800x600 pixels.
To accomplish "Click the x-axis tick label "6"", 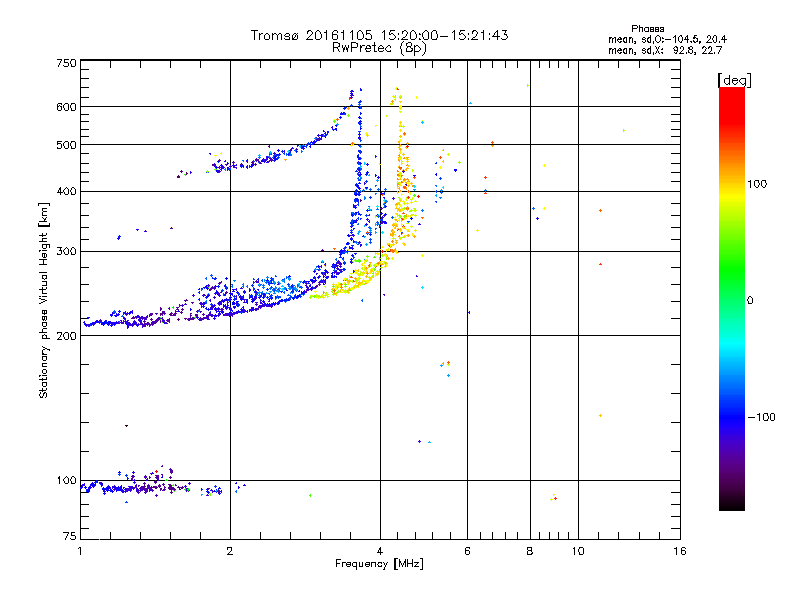I will pos(467,551).
